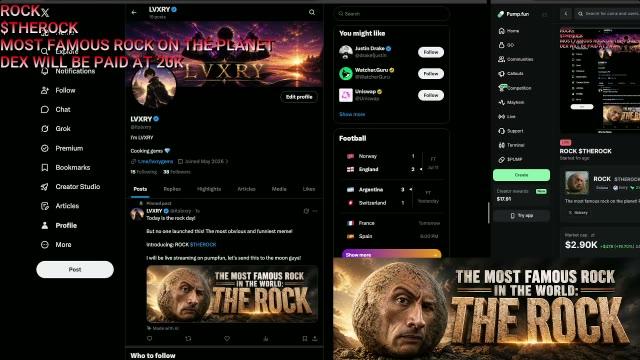Screen dimensions: 640x360
Task: Open Callouts in the Pump.fun sidebar
Action: pyautogui.click(x=511, y=74)
